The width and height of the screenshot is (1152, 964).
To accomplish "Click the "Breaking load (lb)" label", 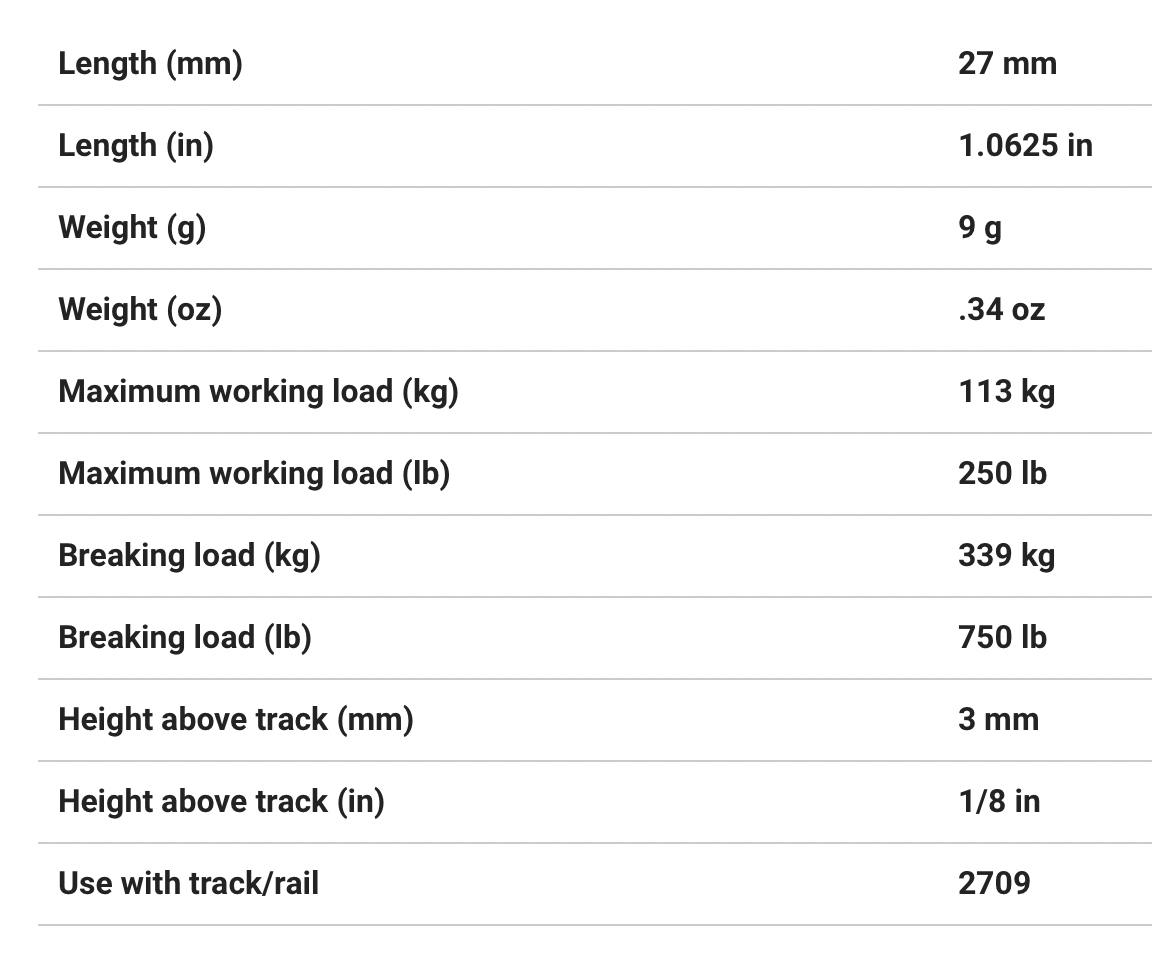I will [185, 638].
